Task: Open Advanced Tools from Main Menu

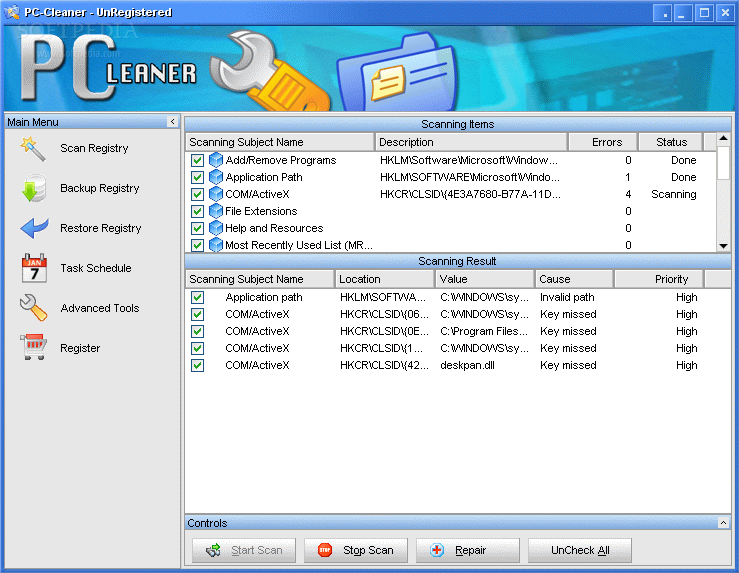Action: pos(99,308)
